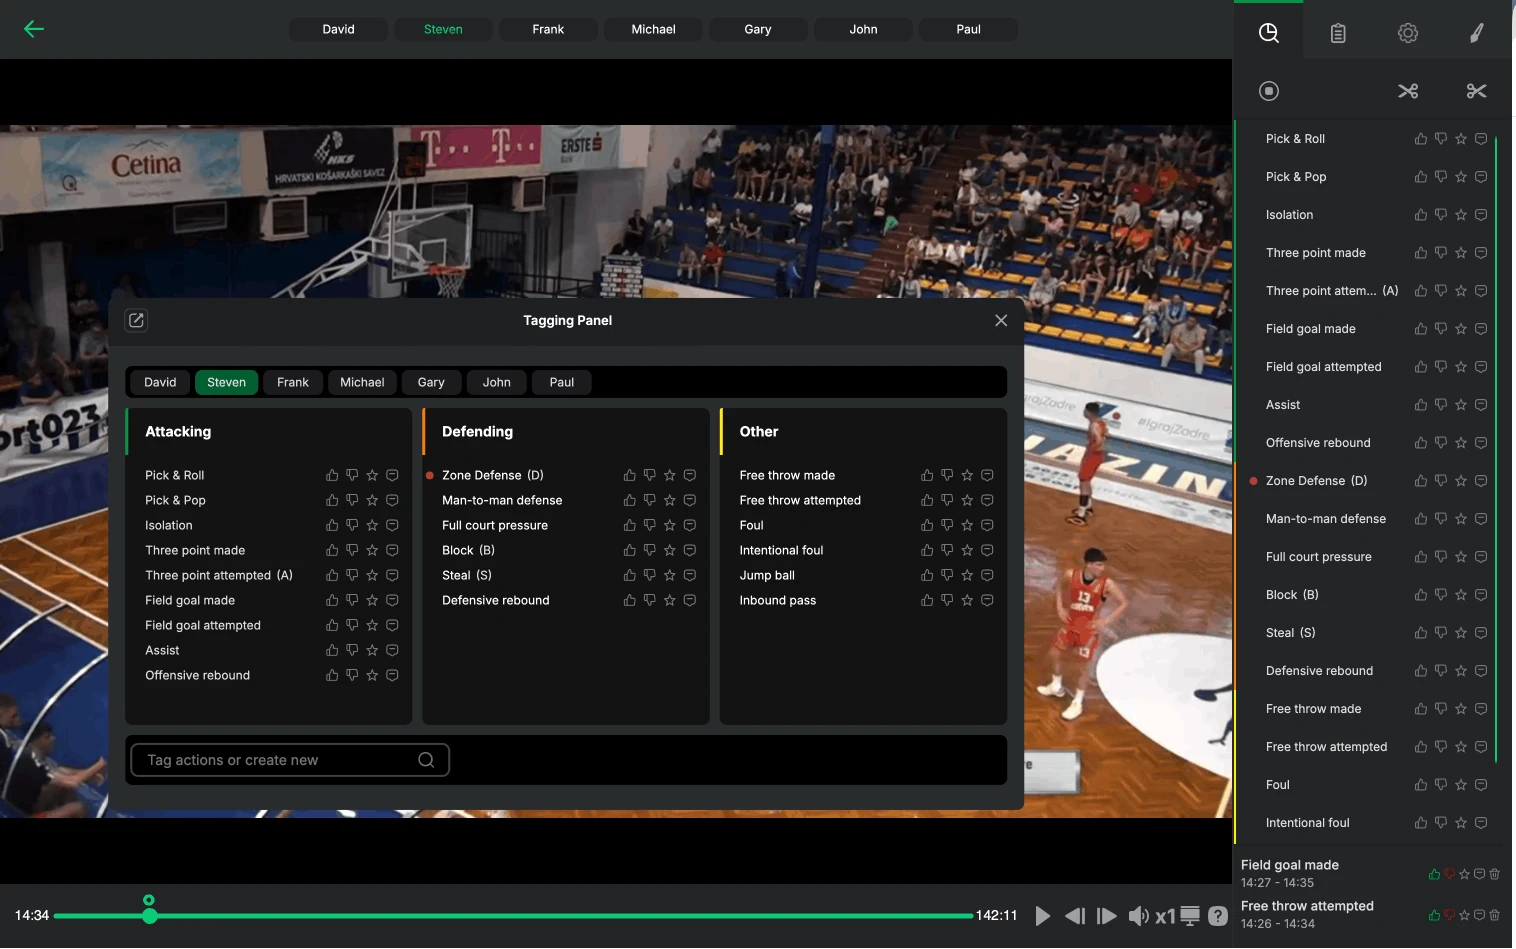Screen dimensions: 1516x949
Task: Open the analysis clock-search tab
Action: [x=1269, y=33]
